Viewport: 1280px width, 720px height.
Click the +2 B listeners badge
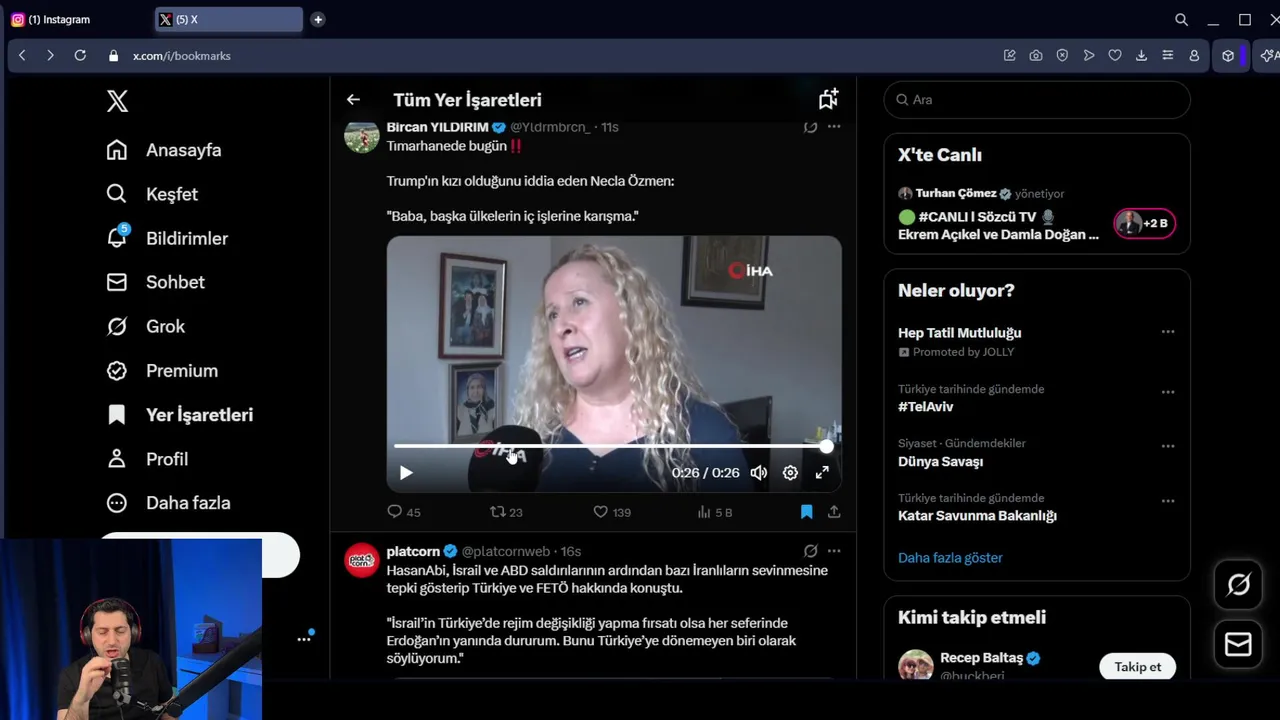1145,223
